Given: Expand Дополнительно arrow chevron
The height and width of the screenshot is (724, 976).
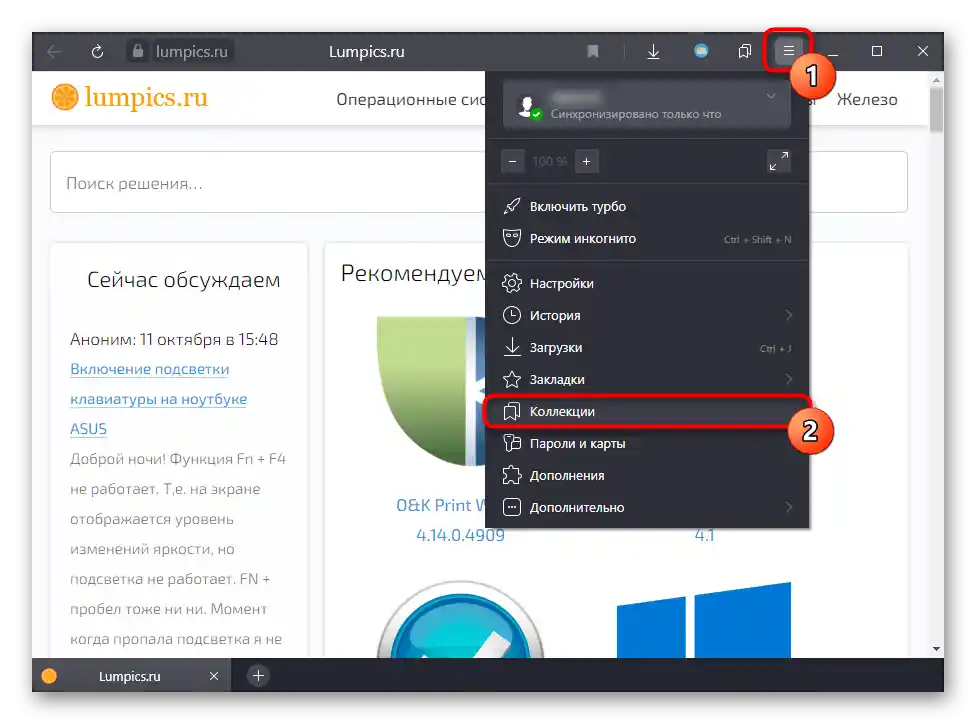Looking at the screenshot, I should pyautogui.click(x=789, y=507).
